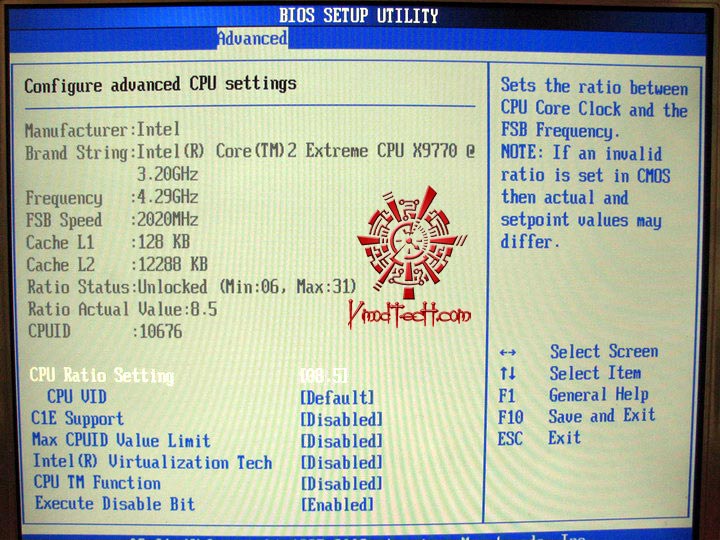Click the F1 General Help legend
This screenshot has height=540, width=720.
[x=574, y=395]
